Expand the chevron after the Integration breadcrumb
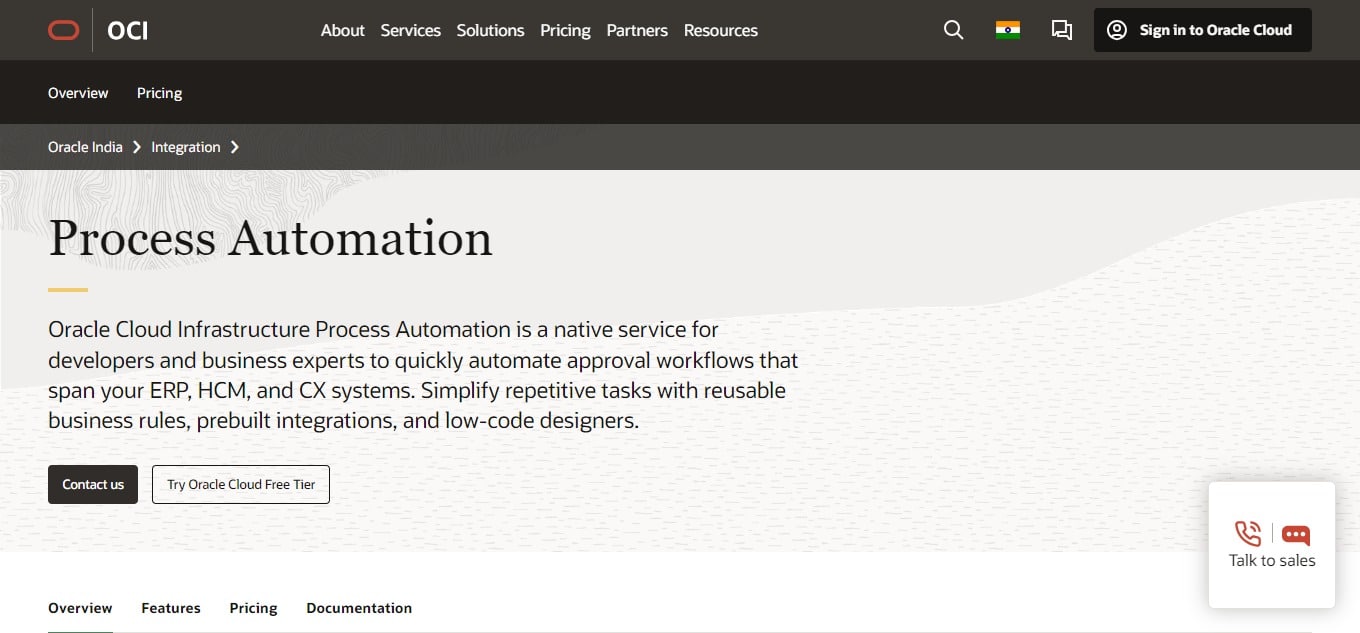The image size is (1360, 633). tap(235, 146)
